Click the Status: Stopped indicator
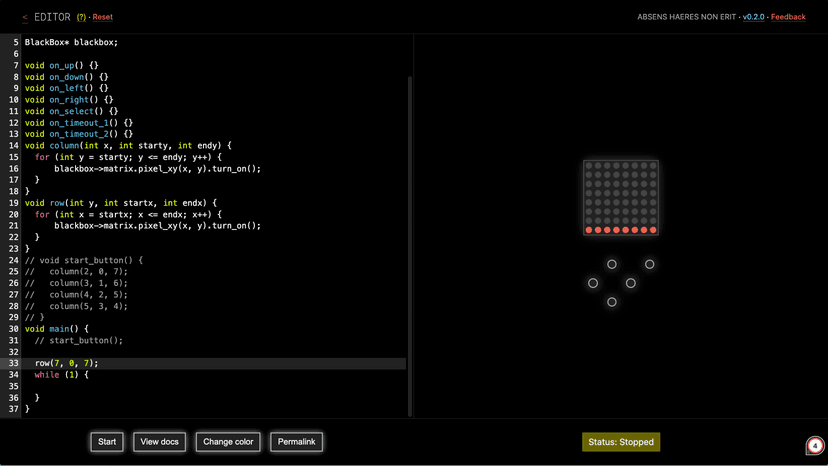Screen dimensions: 828x466 pyautogui.click(x=621, y=442)
